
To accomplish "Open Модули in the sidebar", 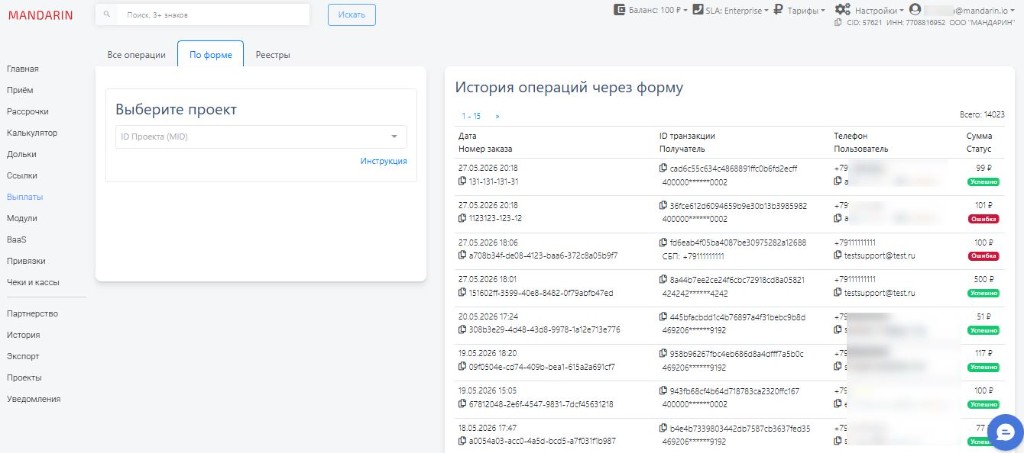I will [x=22, y=218].
